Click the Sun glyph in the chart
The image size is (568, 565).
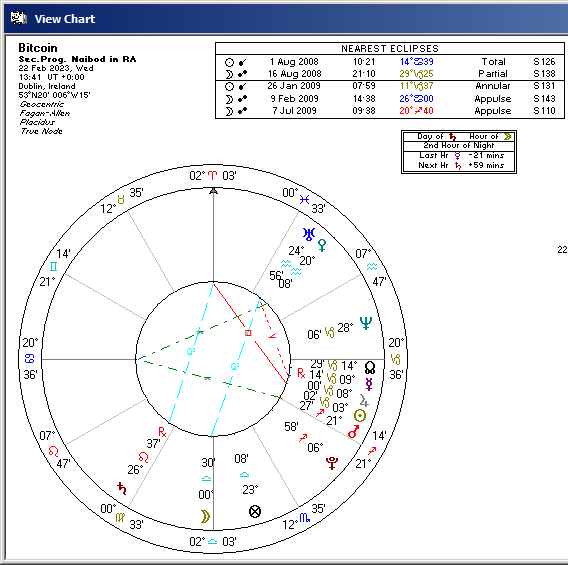359,415
